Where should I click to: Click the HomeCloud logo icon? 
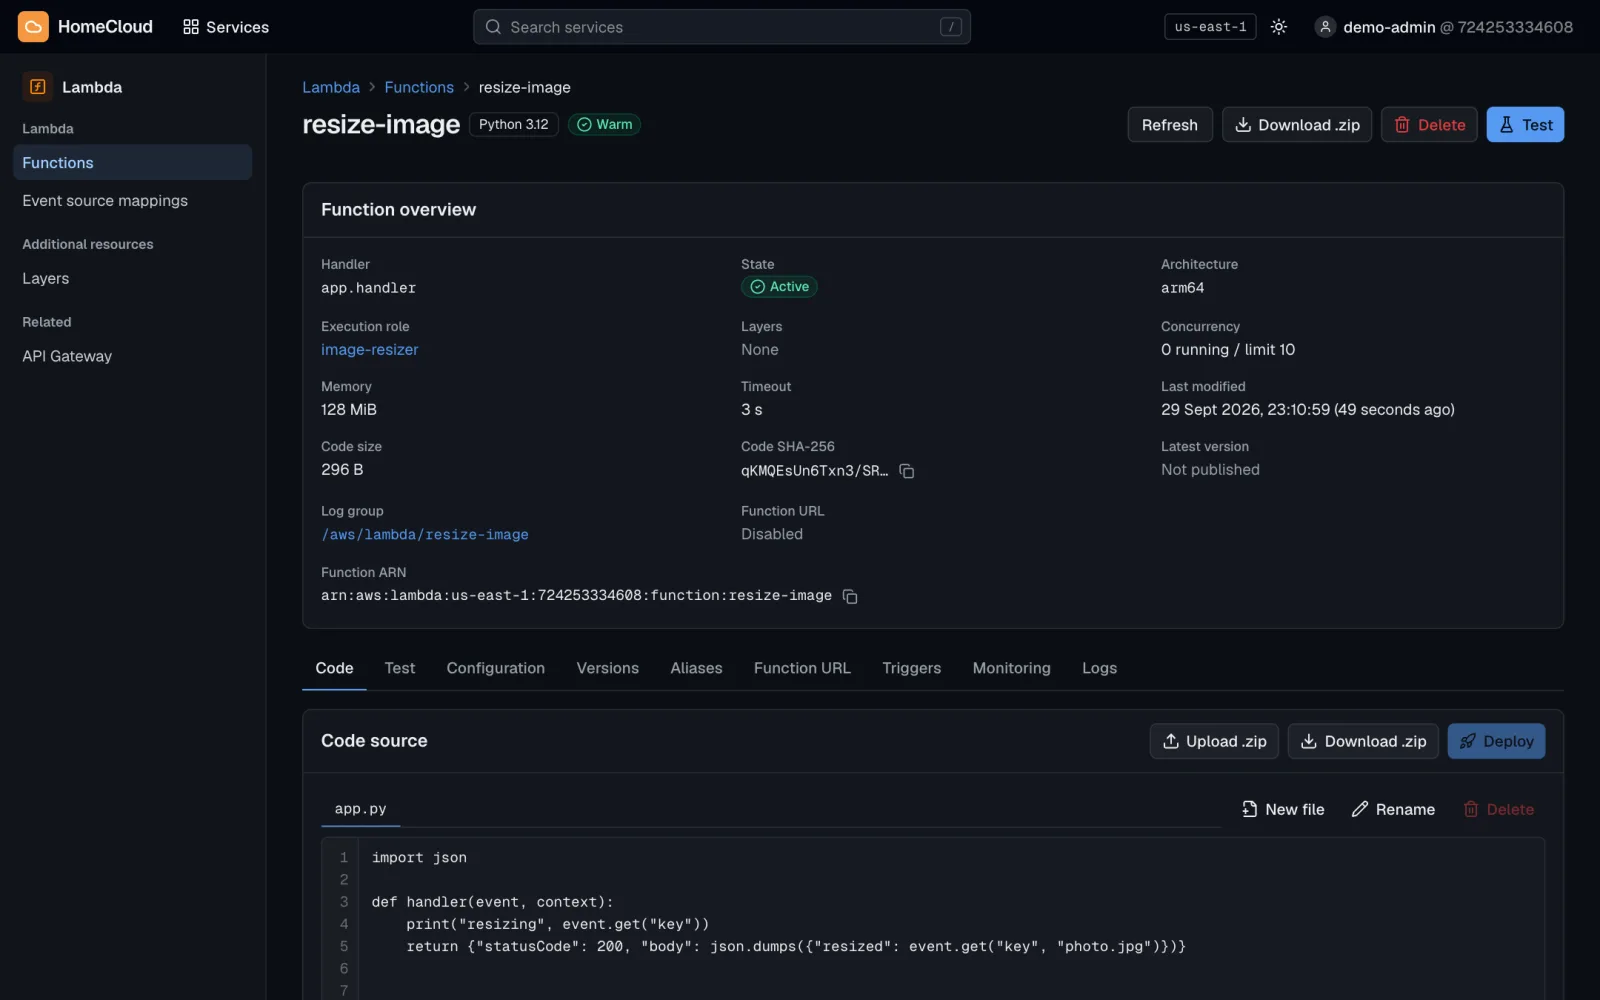(33, 27)
